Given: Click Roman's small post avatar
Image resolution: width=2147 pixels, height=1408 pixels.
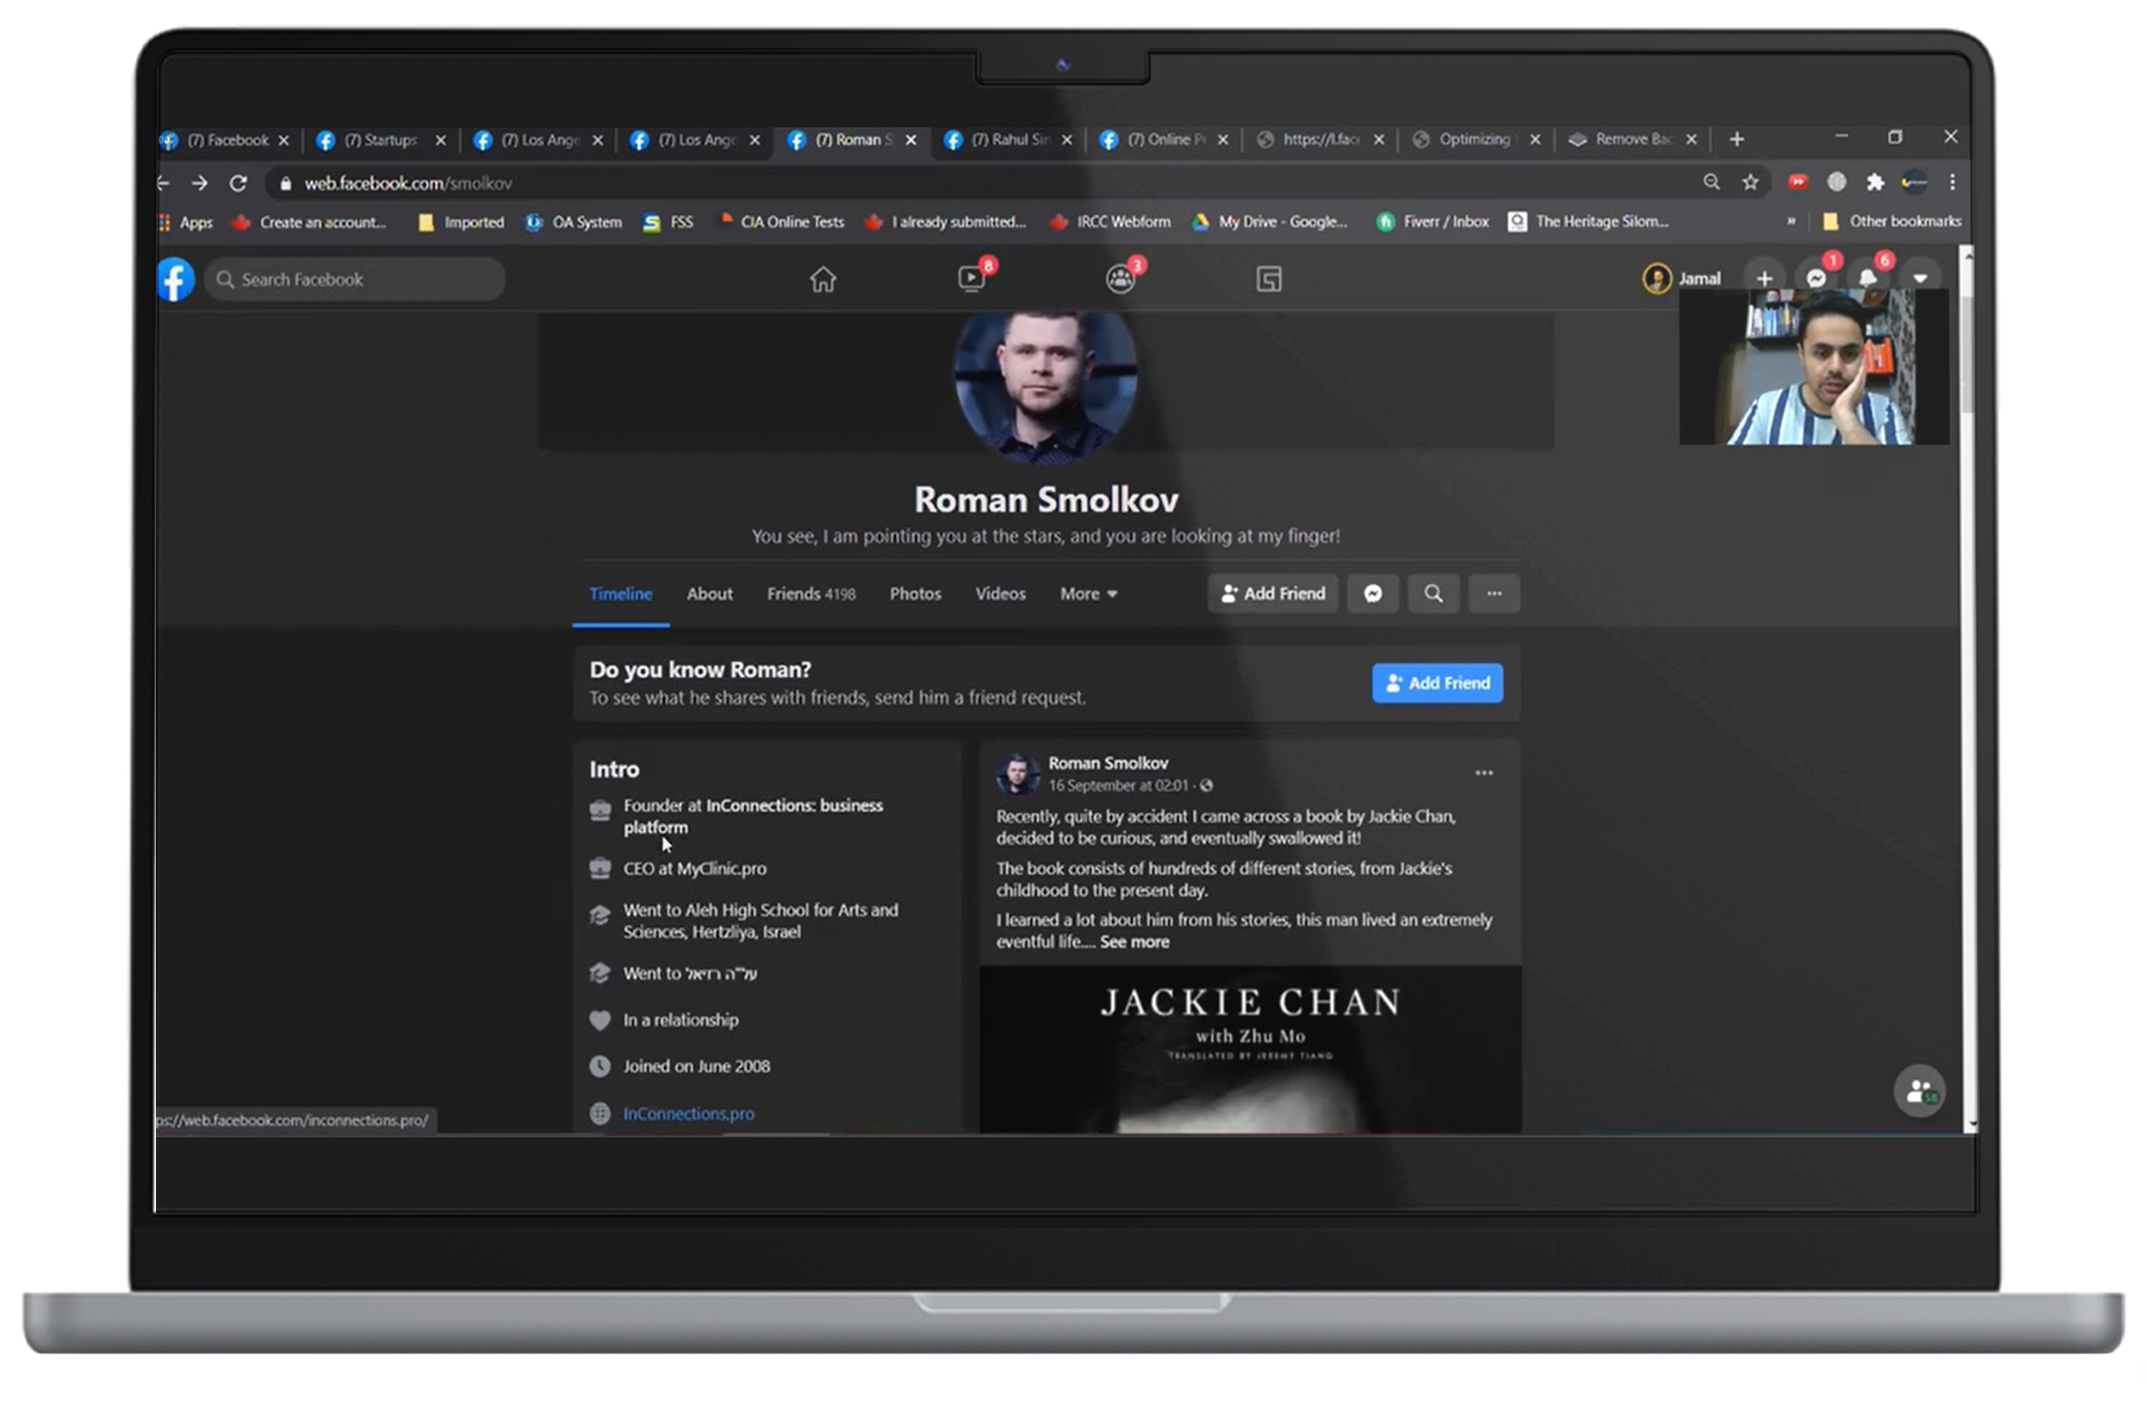Looking at the screenshot, I should tap(1017, 774).
